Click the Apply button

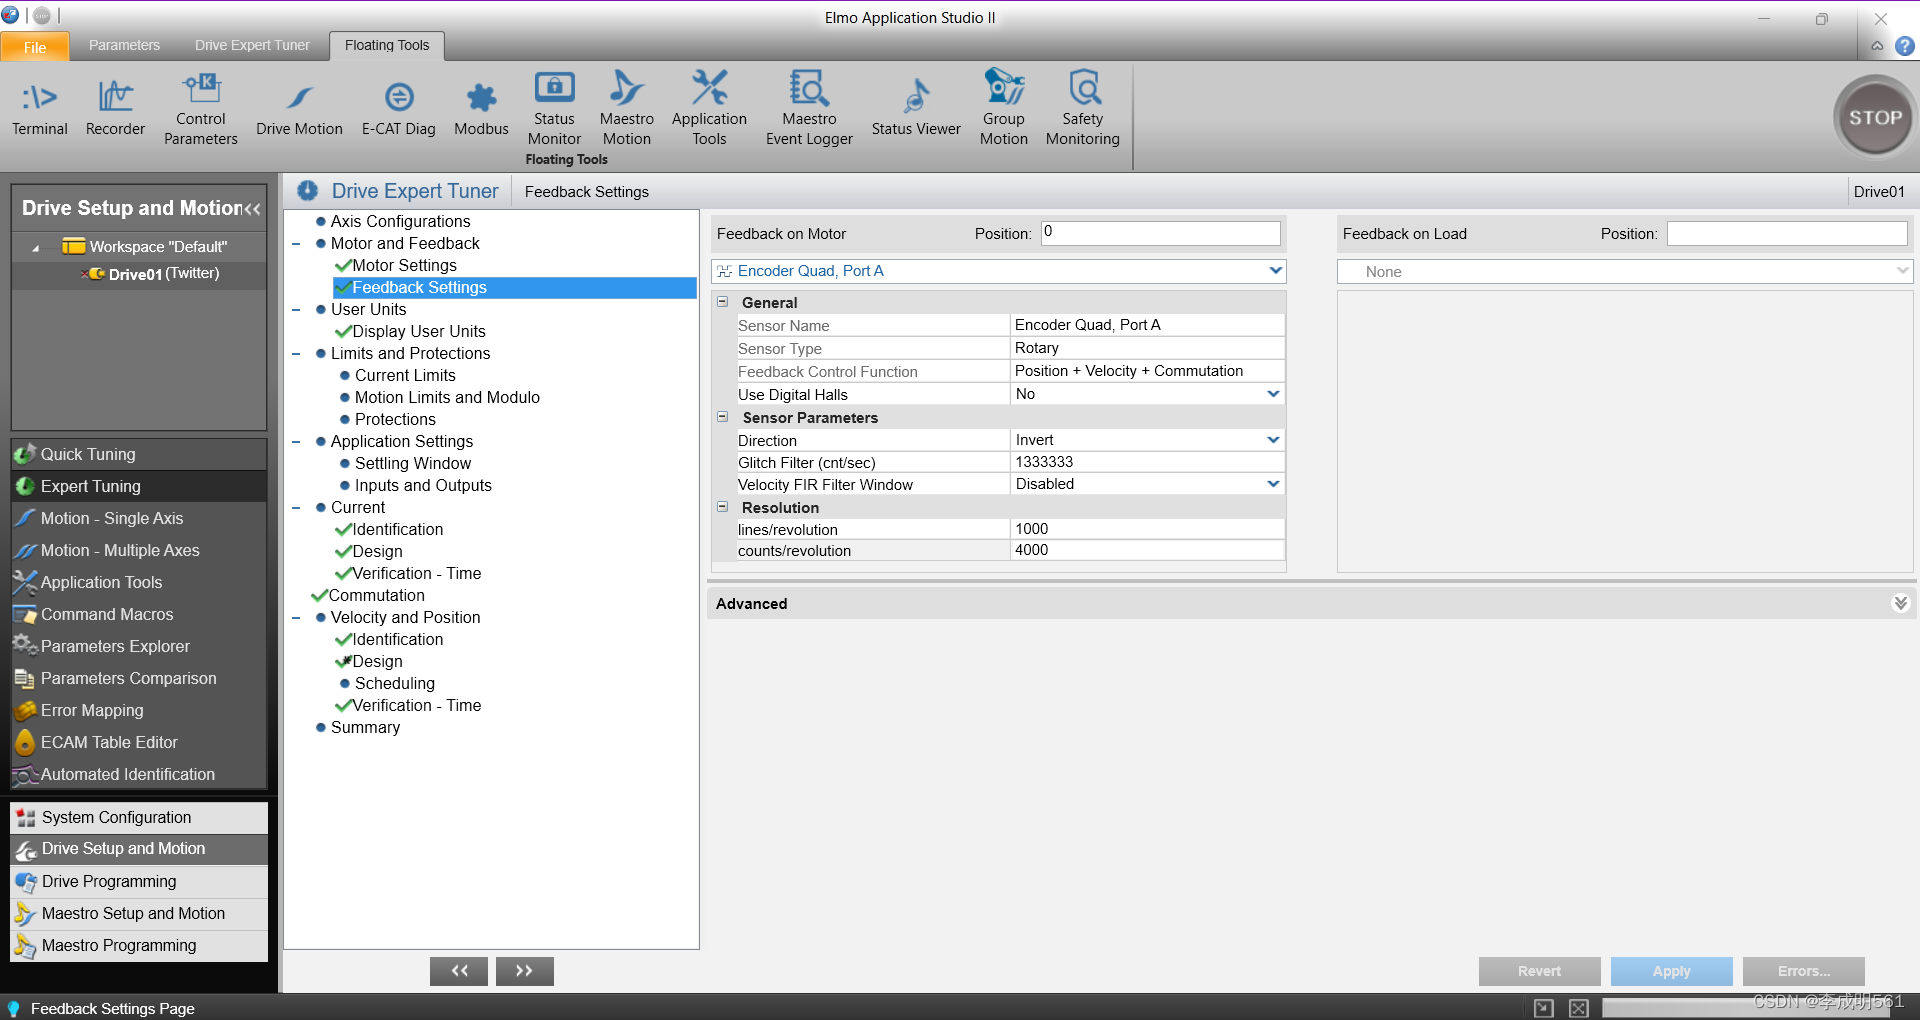(1671, 971)
